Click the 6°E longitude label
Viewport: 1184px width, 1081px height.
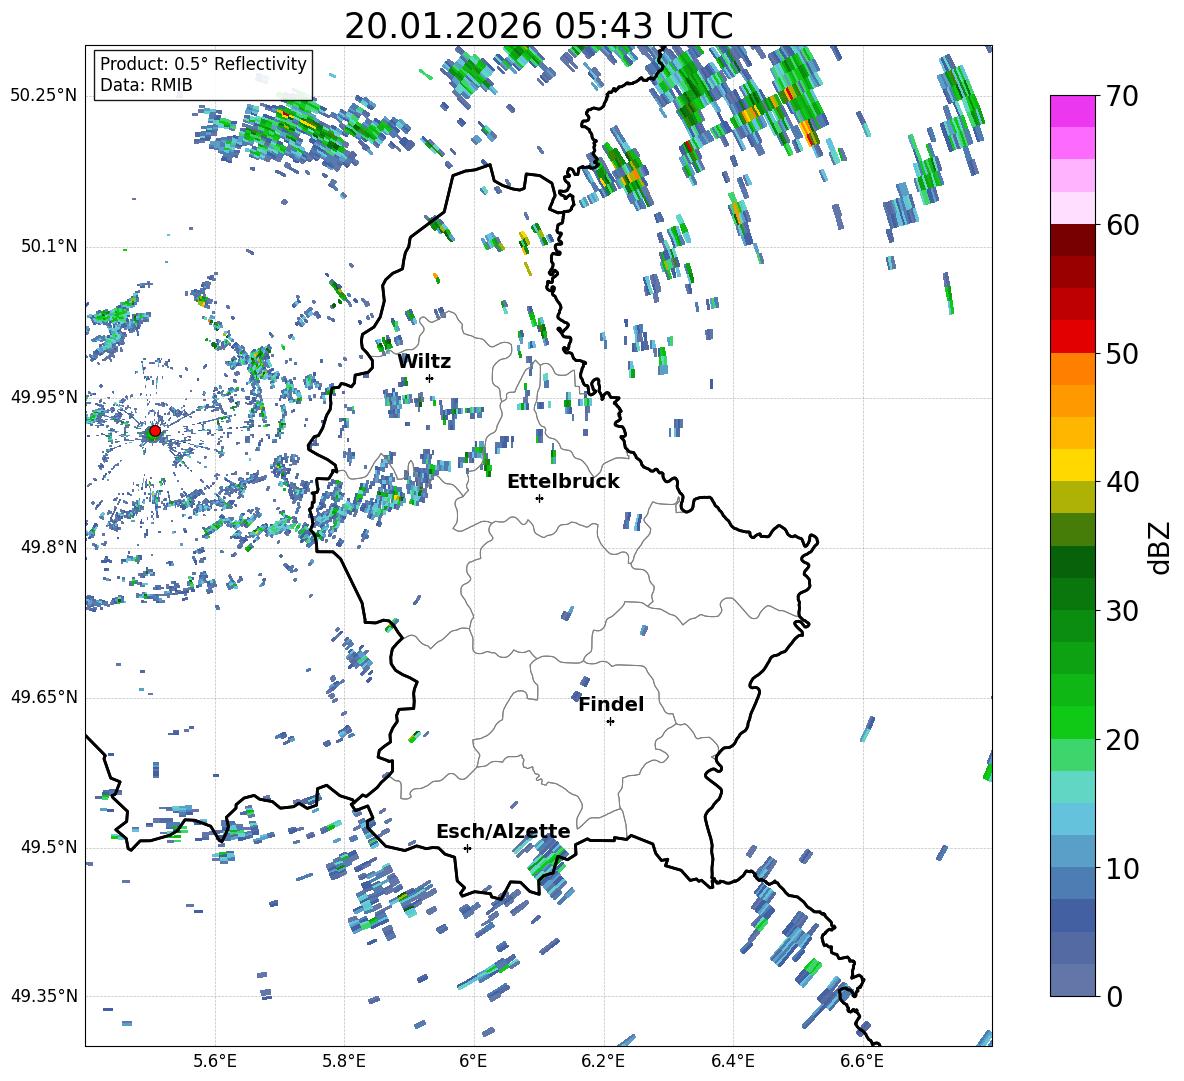[x=473, y=1061]
